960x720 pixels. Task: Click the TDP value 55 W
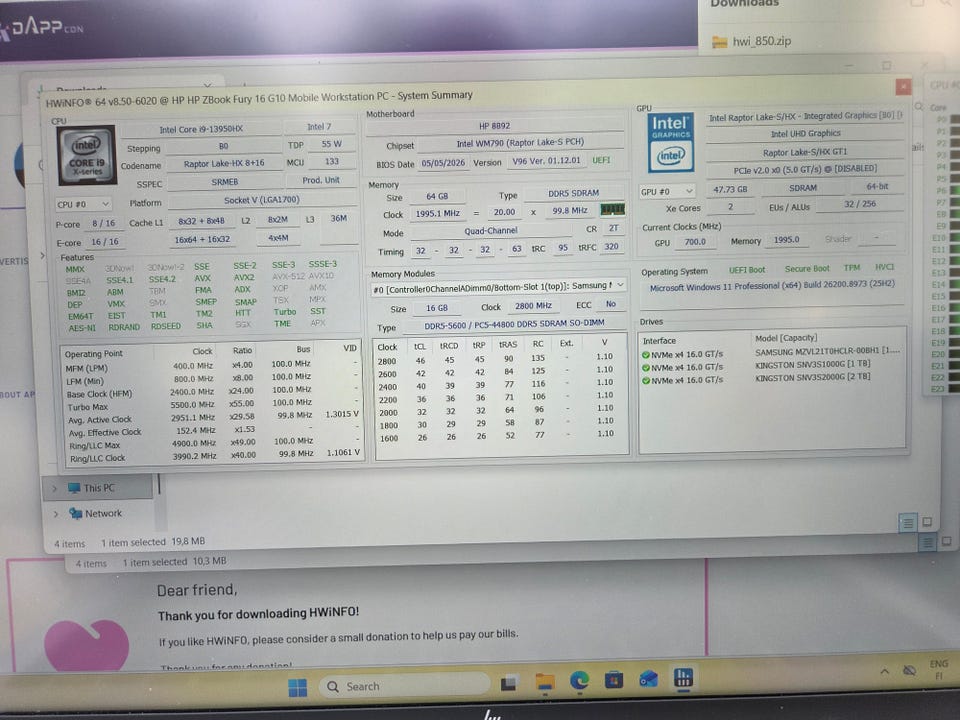coord(331,144)
